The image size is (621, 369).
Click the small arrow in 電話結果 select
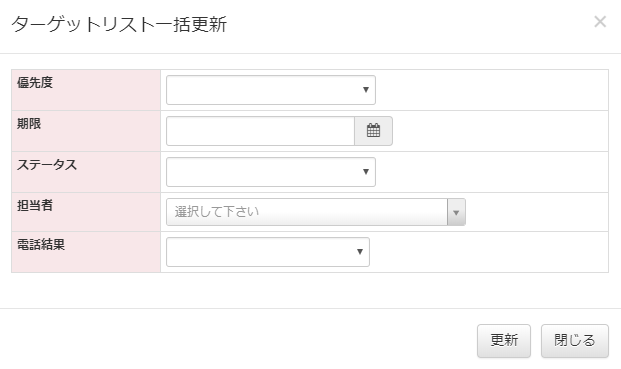pyautogui.click(x=360, y=252)
